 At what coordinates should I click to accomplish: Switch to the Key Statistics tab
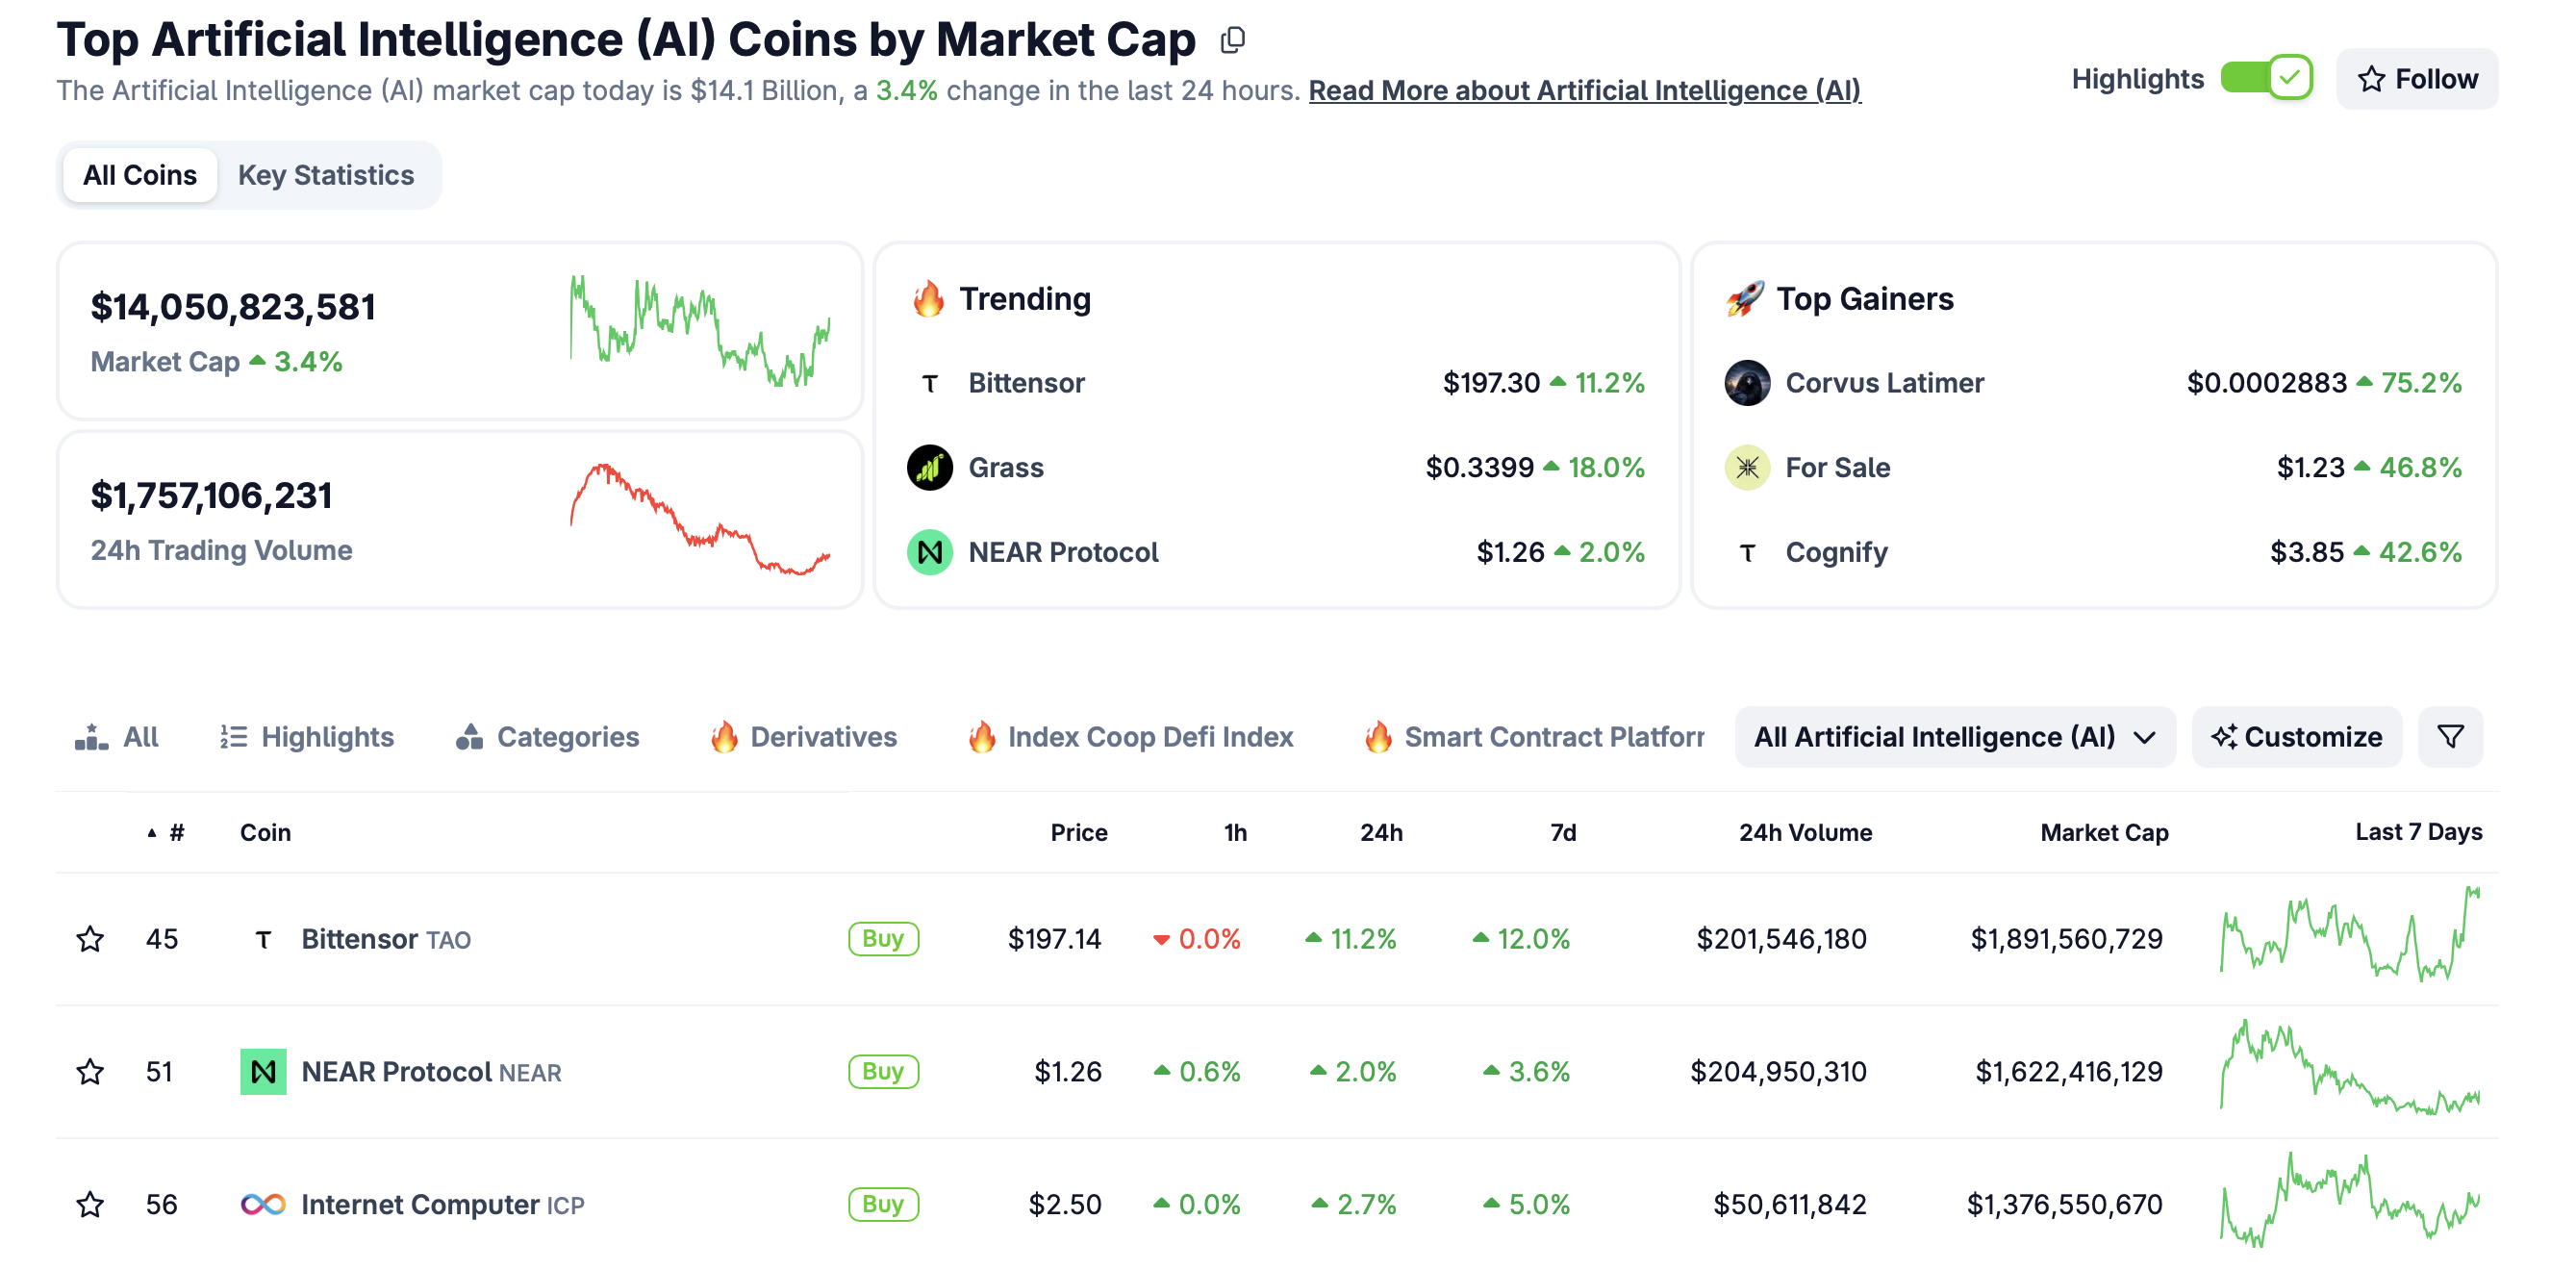[x=325, y=175]
